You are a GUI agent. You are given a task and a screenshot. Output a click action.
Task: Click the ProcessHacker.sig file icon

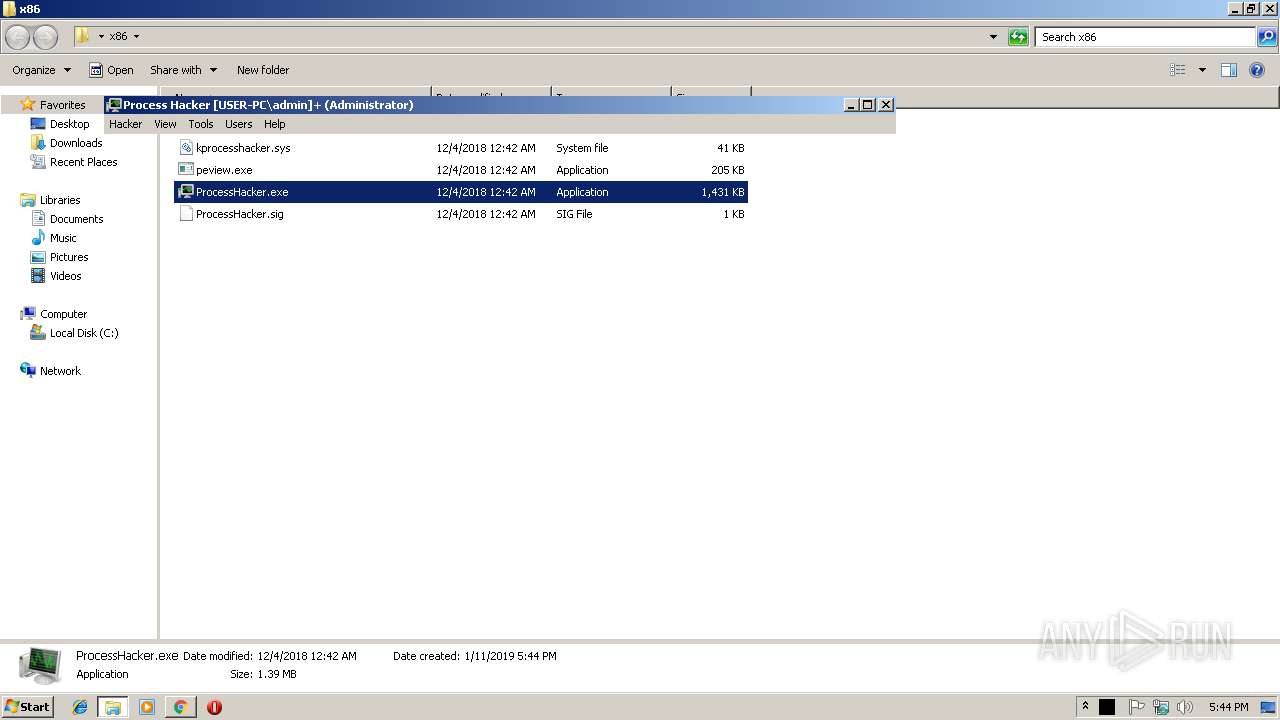tap(186, 214)
